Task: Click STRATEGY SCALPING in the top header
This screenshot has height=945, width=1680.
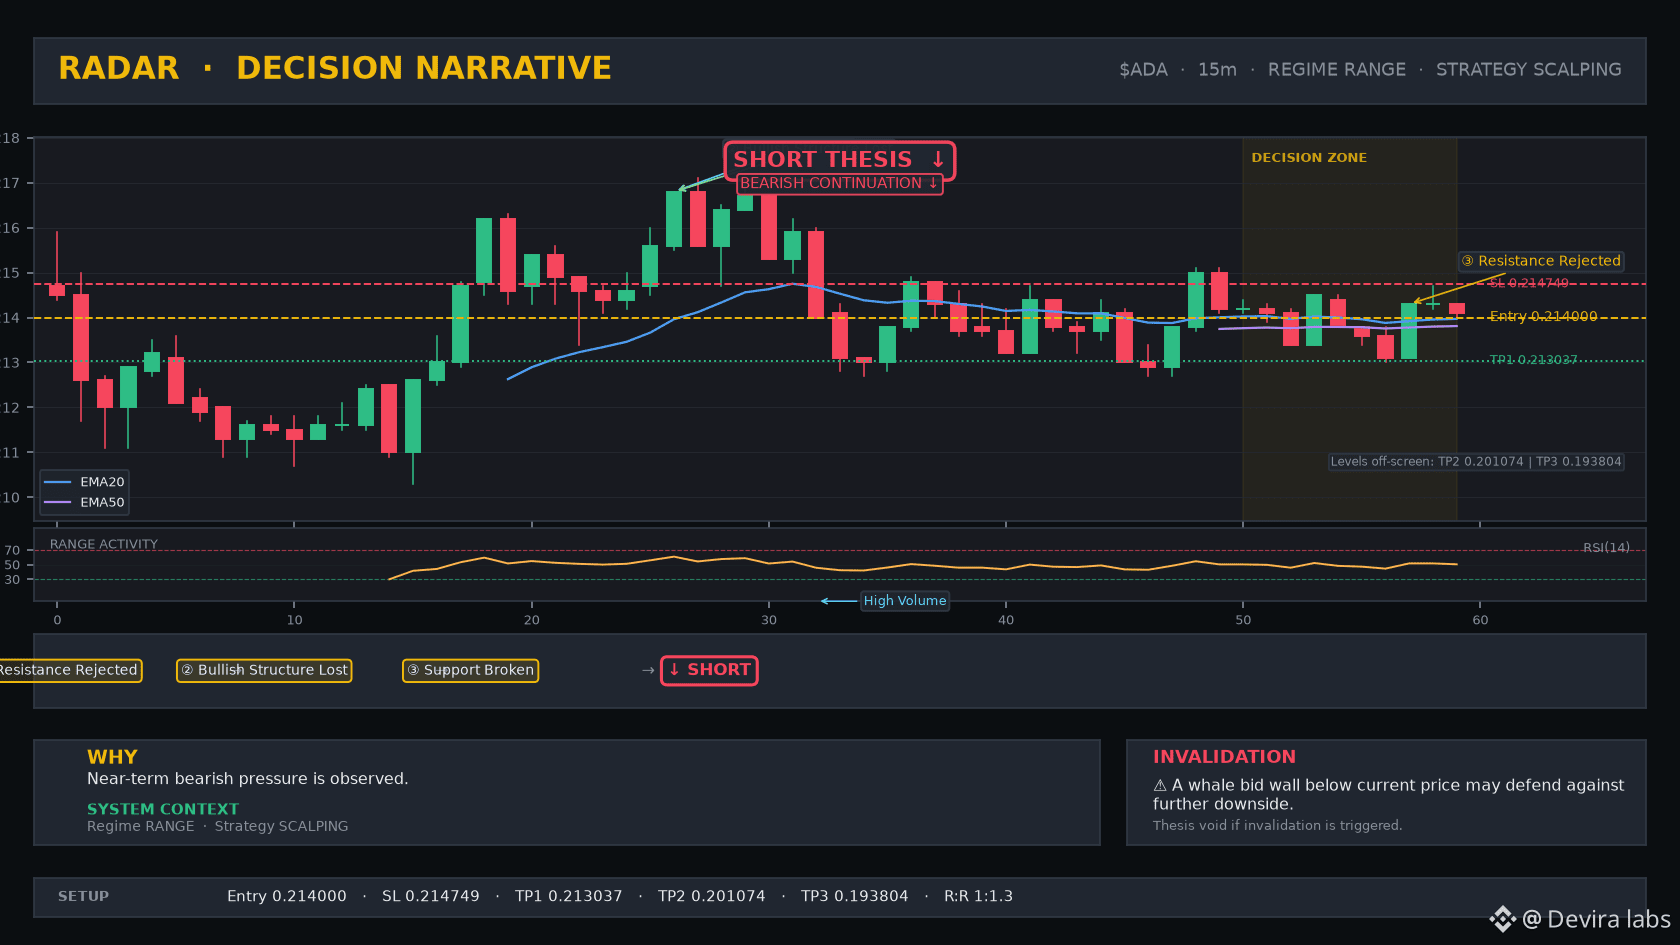Action: 1529,70
